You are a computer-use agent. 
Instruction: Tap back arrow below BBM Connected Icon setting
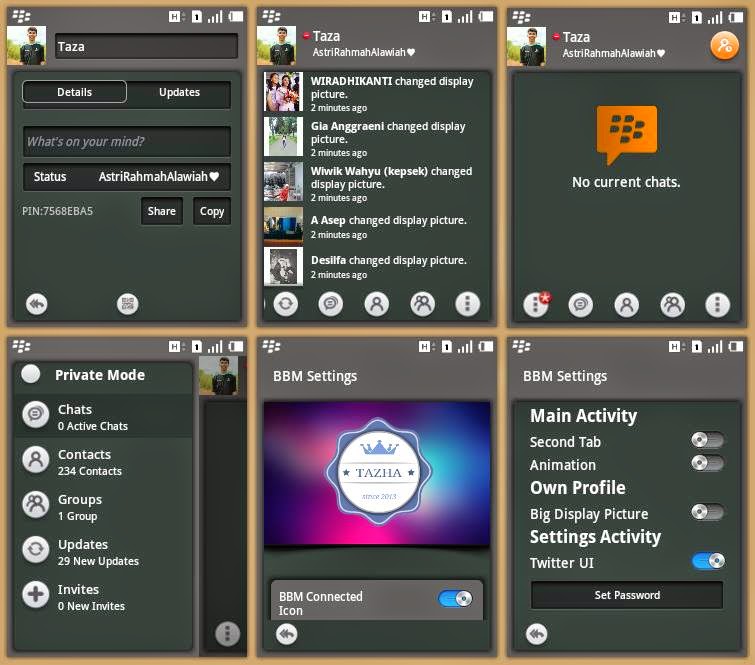pos(286,634)
